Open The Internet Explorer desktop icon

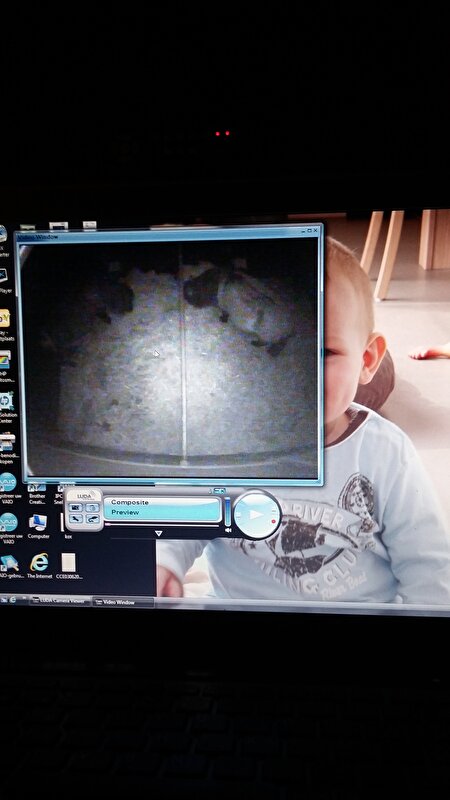[39, 566]
